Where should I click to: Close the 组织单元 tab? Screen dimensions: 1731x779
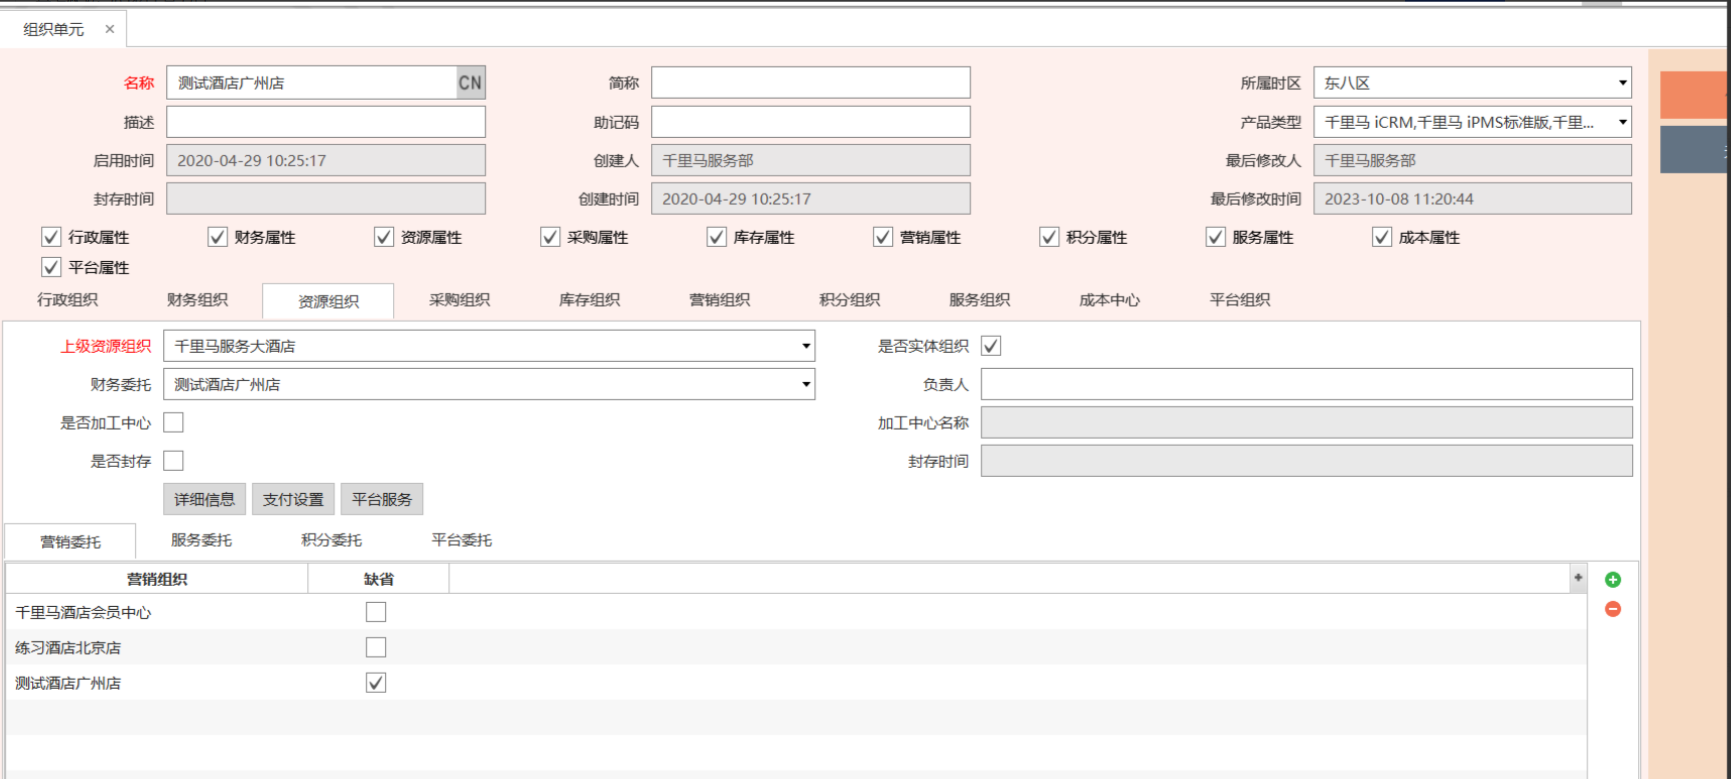tap(110, 29)
